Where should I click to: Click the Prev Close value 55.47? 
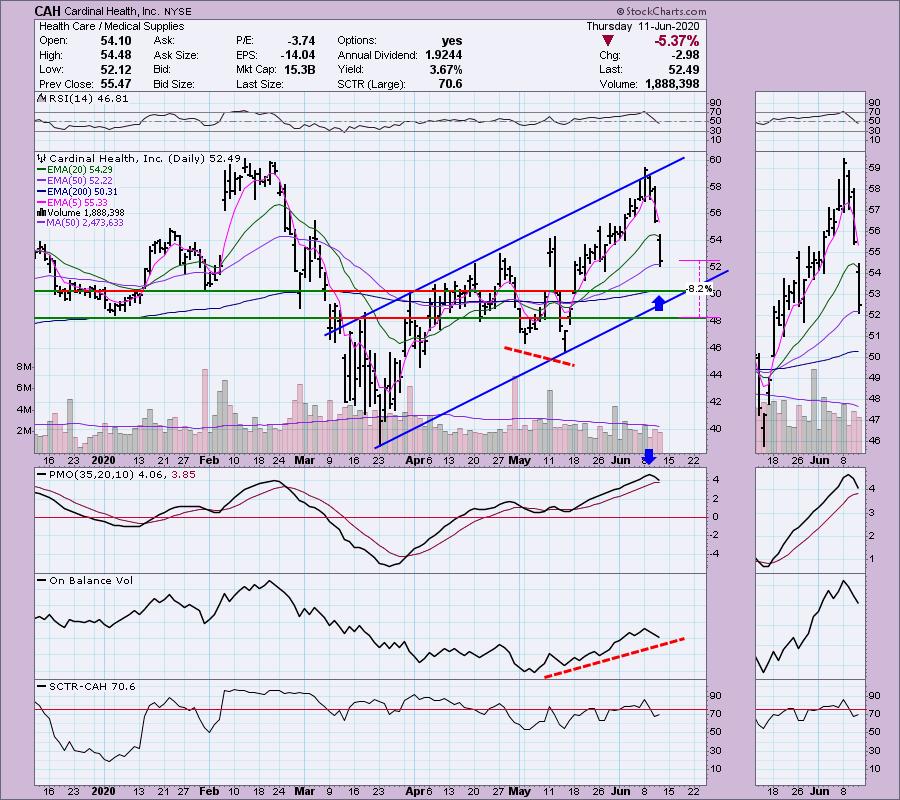pos(116,84)
